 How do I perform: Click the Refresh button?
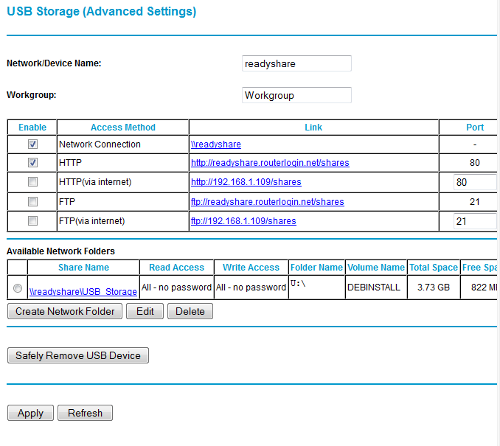(x=85, y=413)
